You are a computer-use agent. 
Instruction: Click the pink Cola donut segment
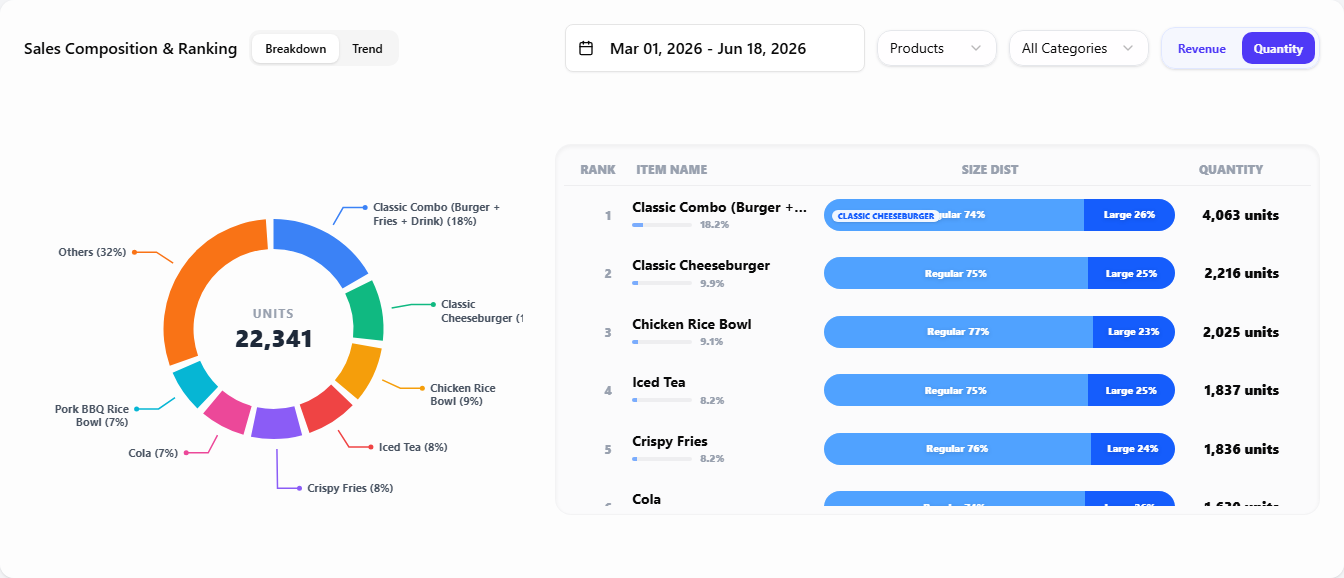pyautogui.click(x=227, y=411)
